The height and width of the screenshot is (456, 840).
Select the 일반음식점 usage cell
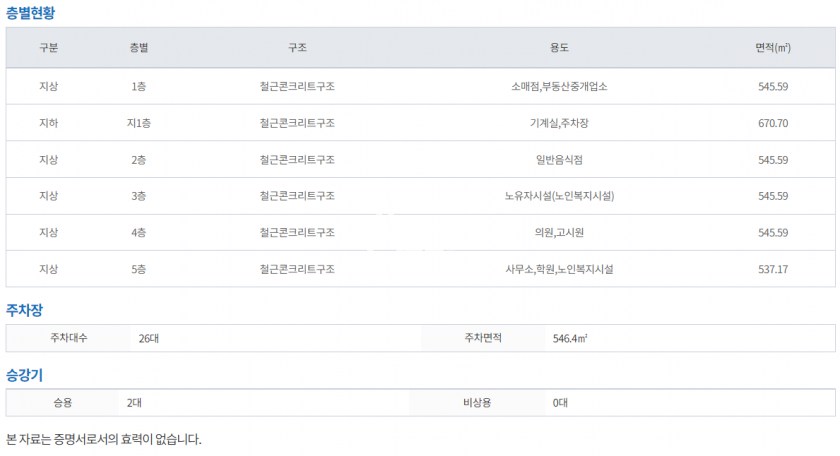point(559,160)
